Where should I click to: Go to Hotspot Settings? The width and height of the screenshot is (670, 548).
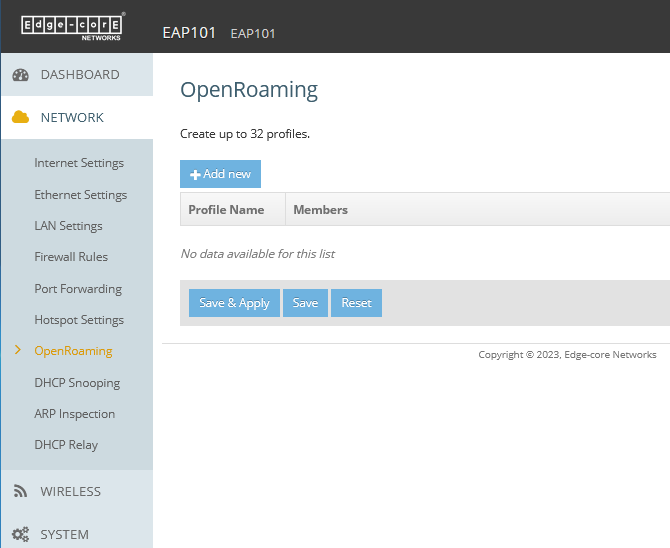79,320
